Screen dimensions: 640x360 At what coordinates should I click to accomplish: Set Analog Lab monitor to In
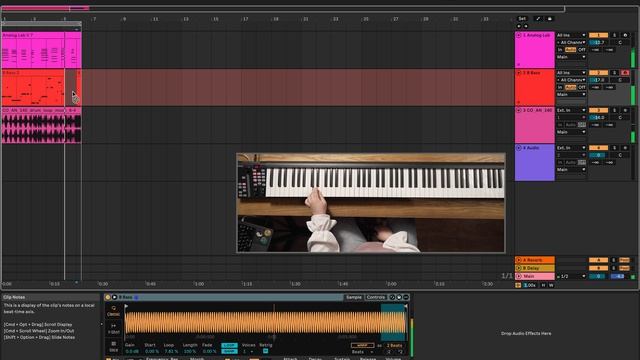click(560, 50)
